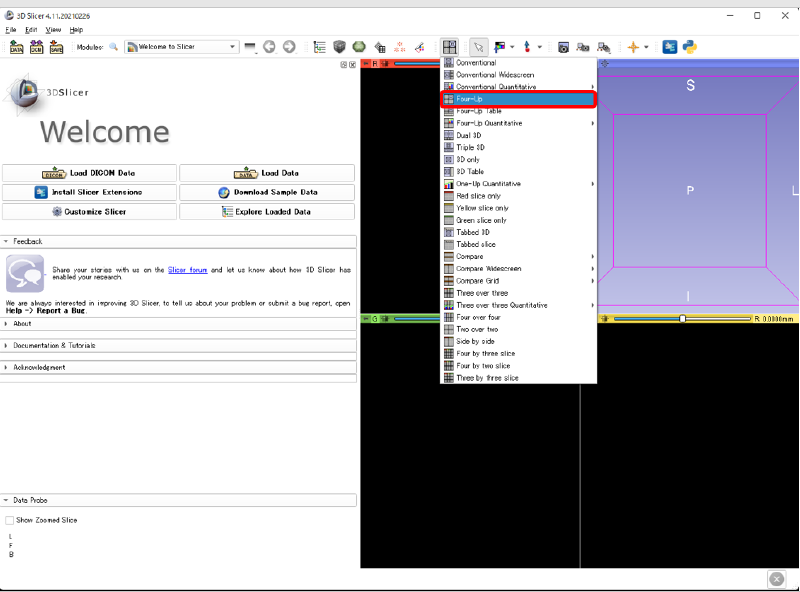Click the Load DICOM data toolbar icon
800x592 pixels.
coord(37,47)
